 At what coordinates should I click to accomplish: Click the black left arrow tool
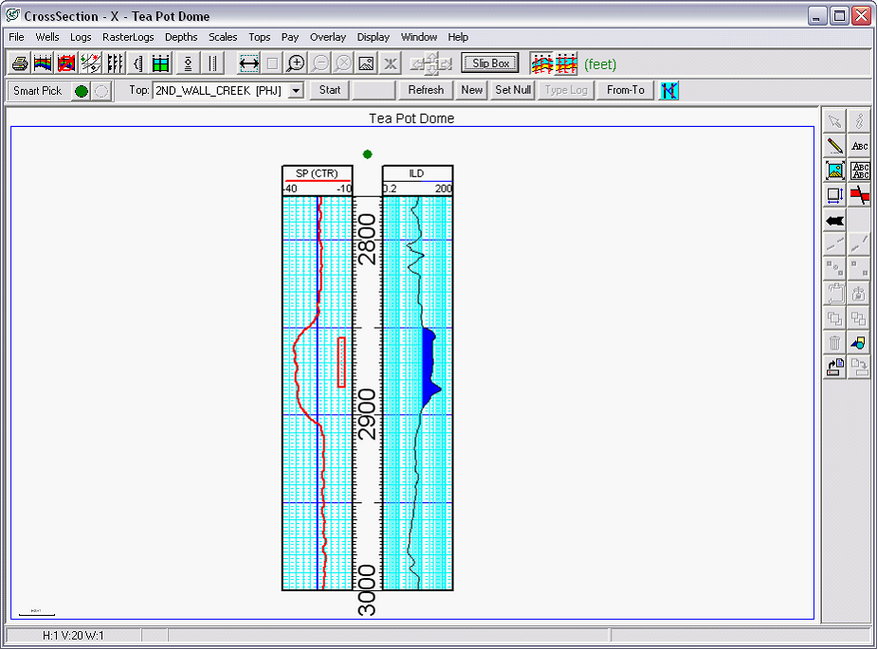835,220
